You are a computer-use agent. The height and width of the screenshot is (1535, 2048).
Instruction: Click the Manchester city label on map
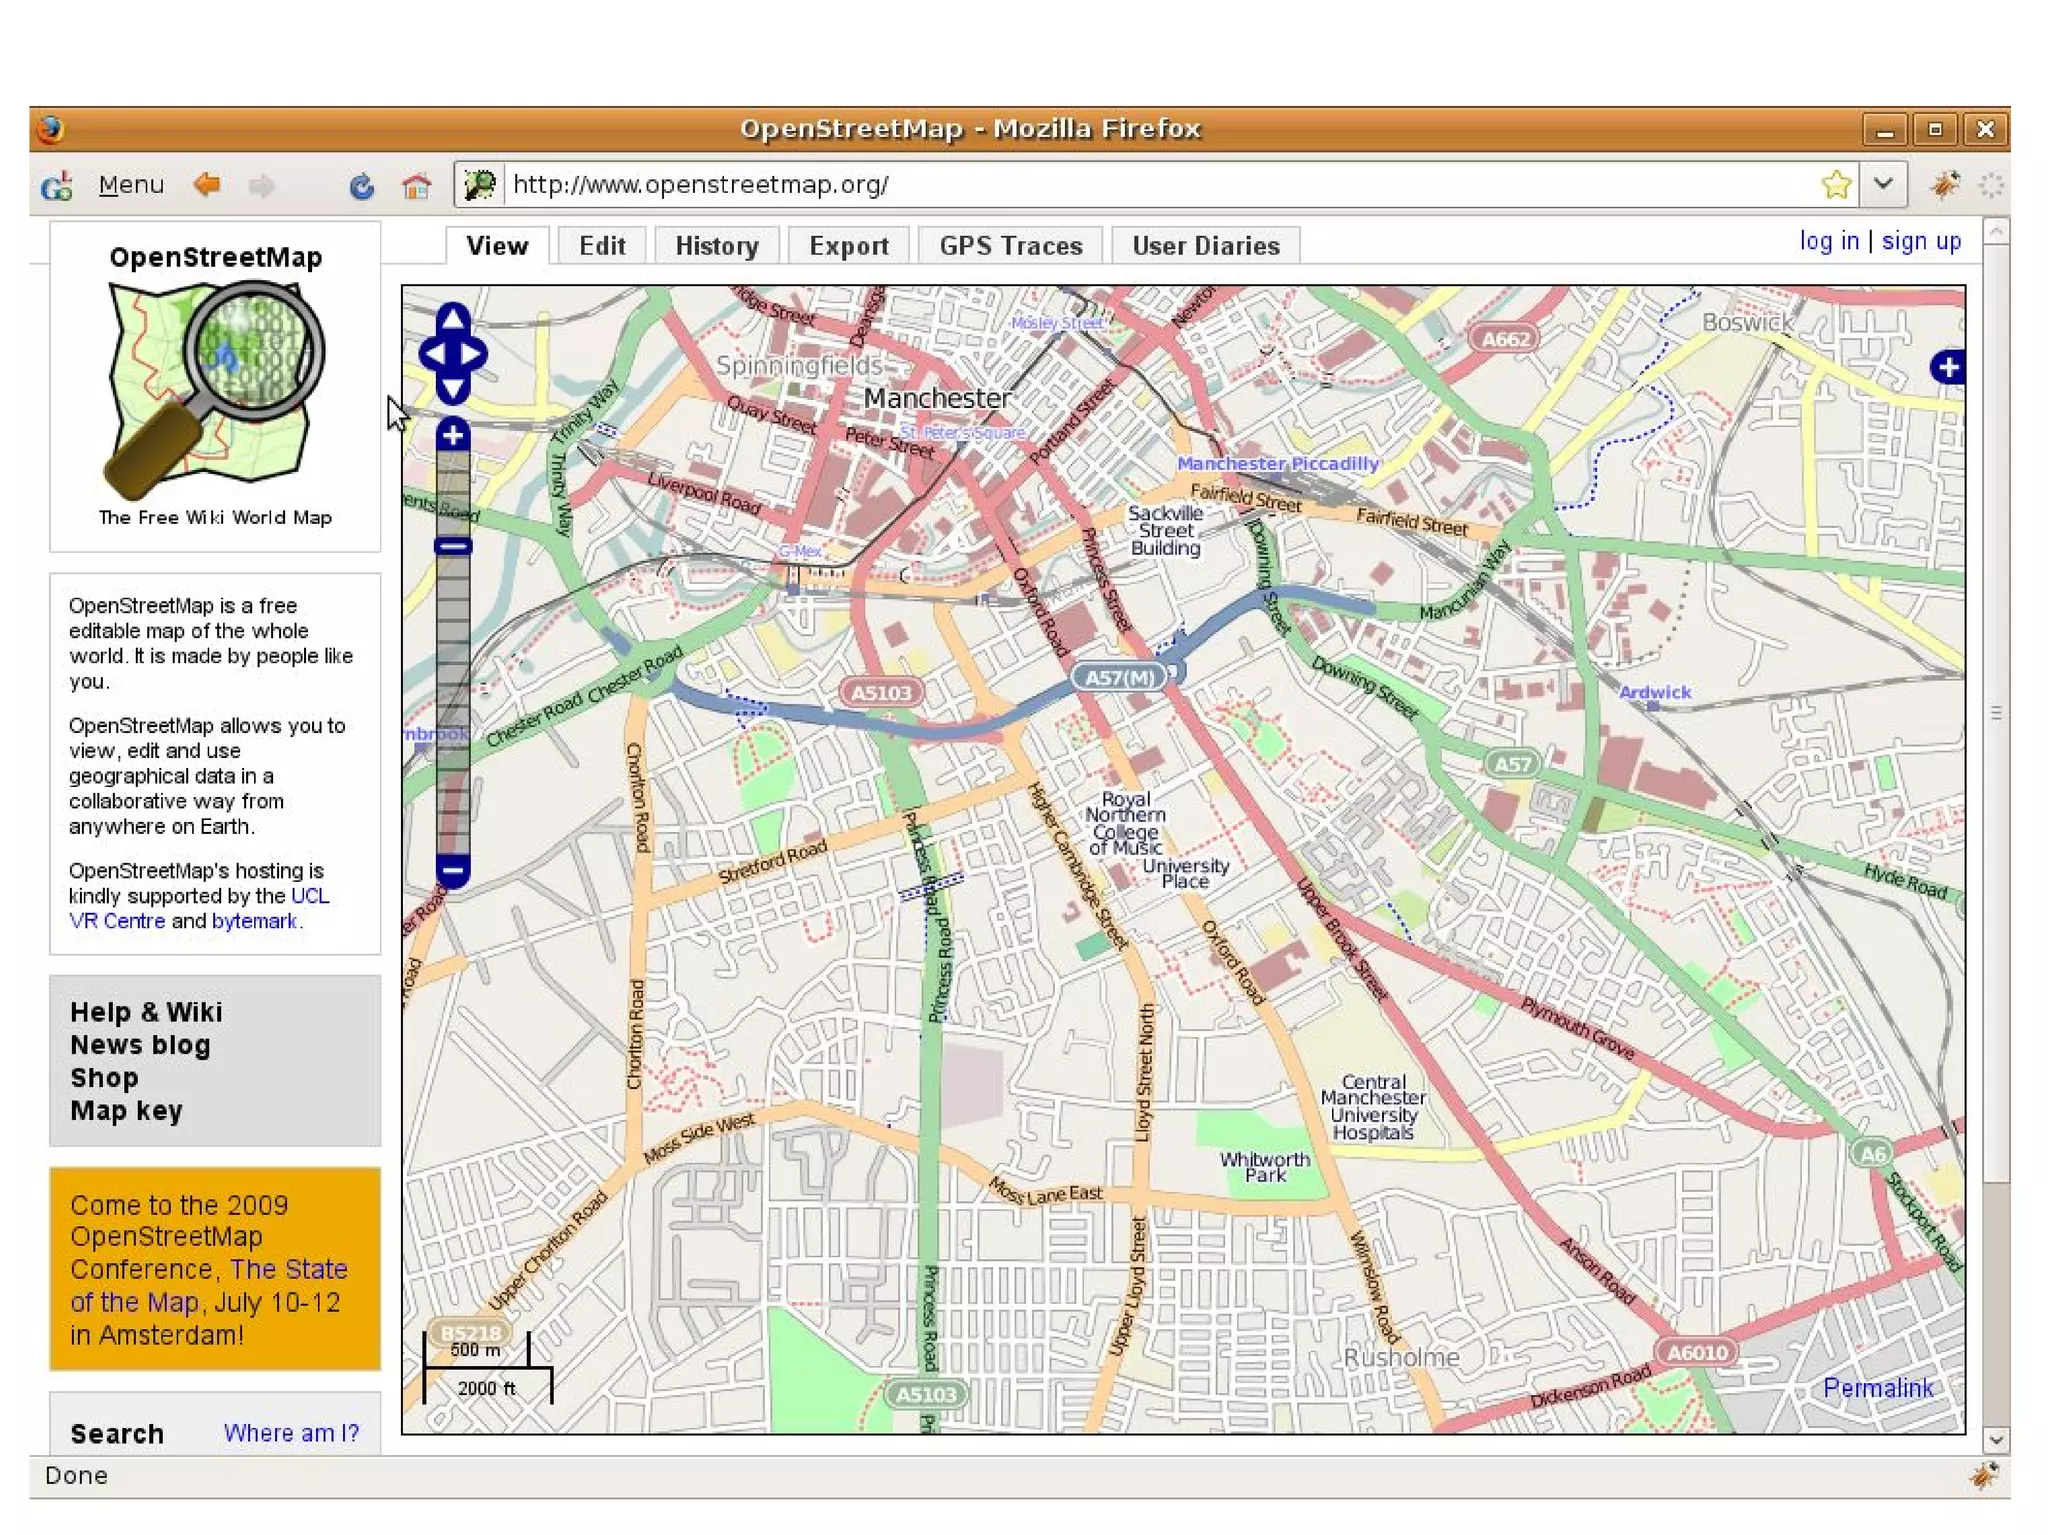click(x=937, y=398)
